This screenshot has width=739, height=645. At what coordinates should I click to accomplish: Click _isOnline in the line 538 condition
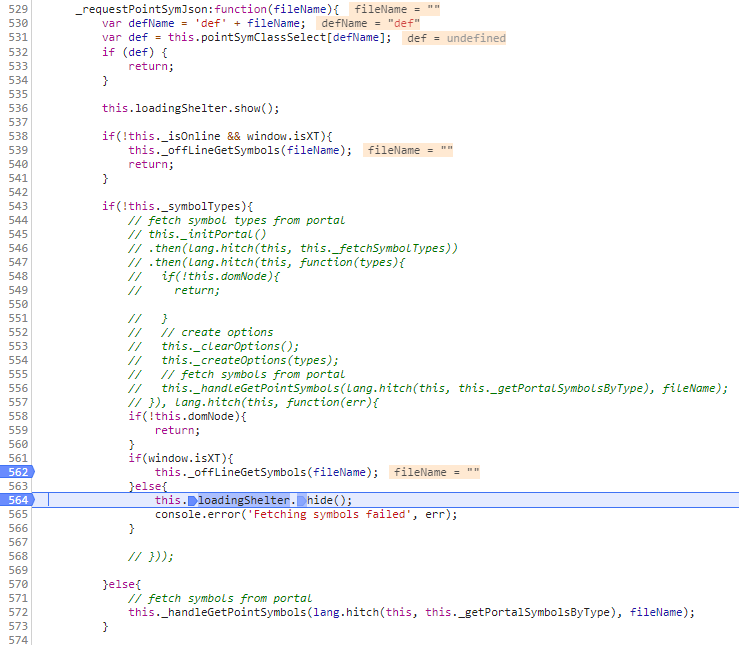[x=191, y=136]
